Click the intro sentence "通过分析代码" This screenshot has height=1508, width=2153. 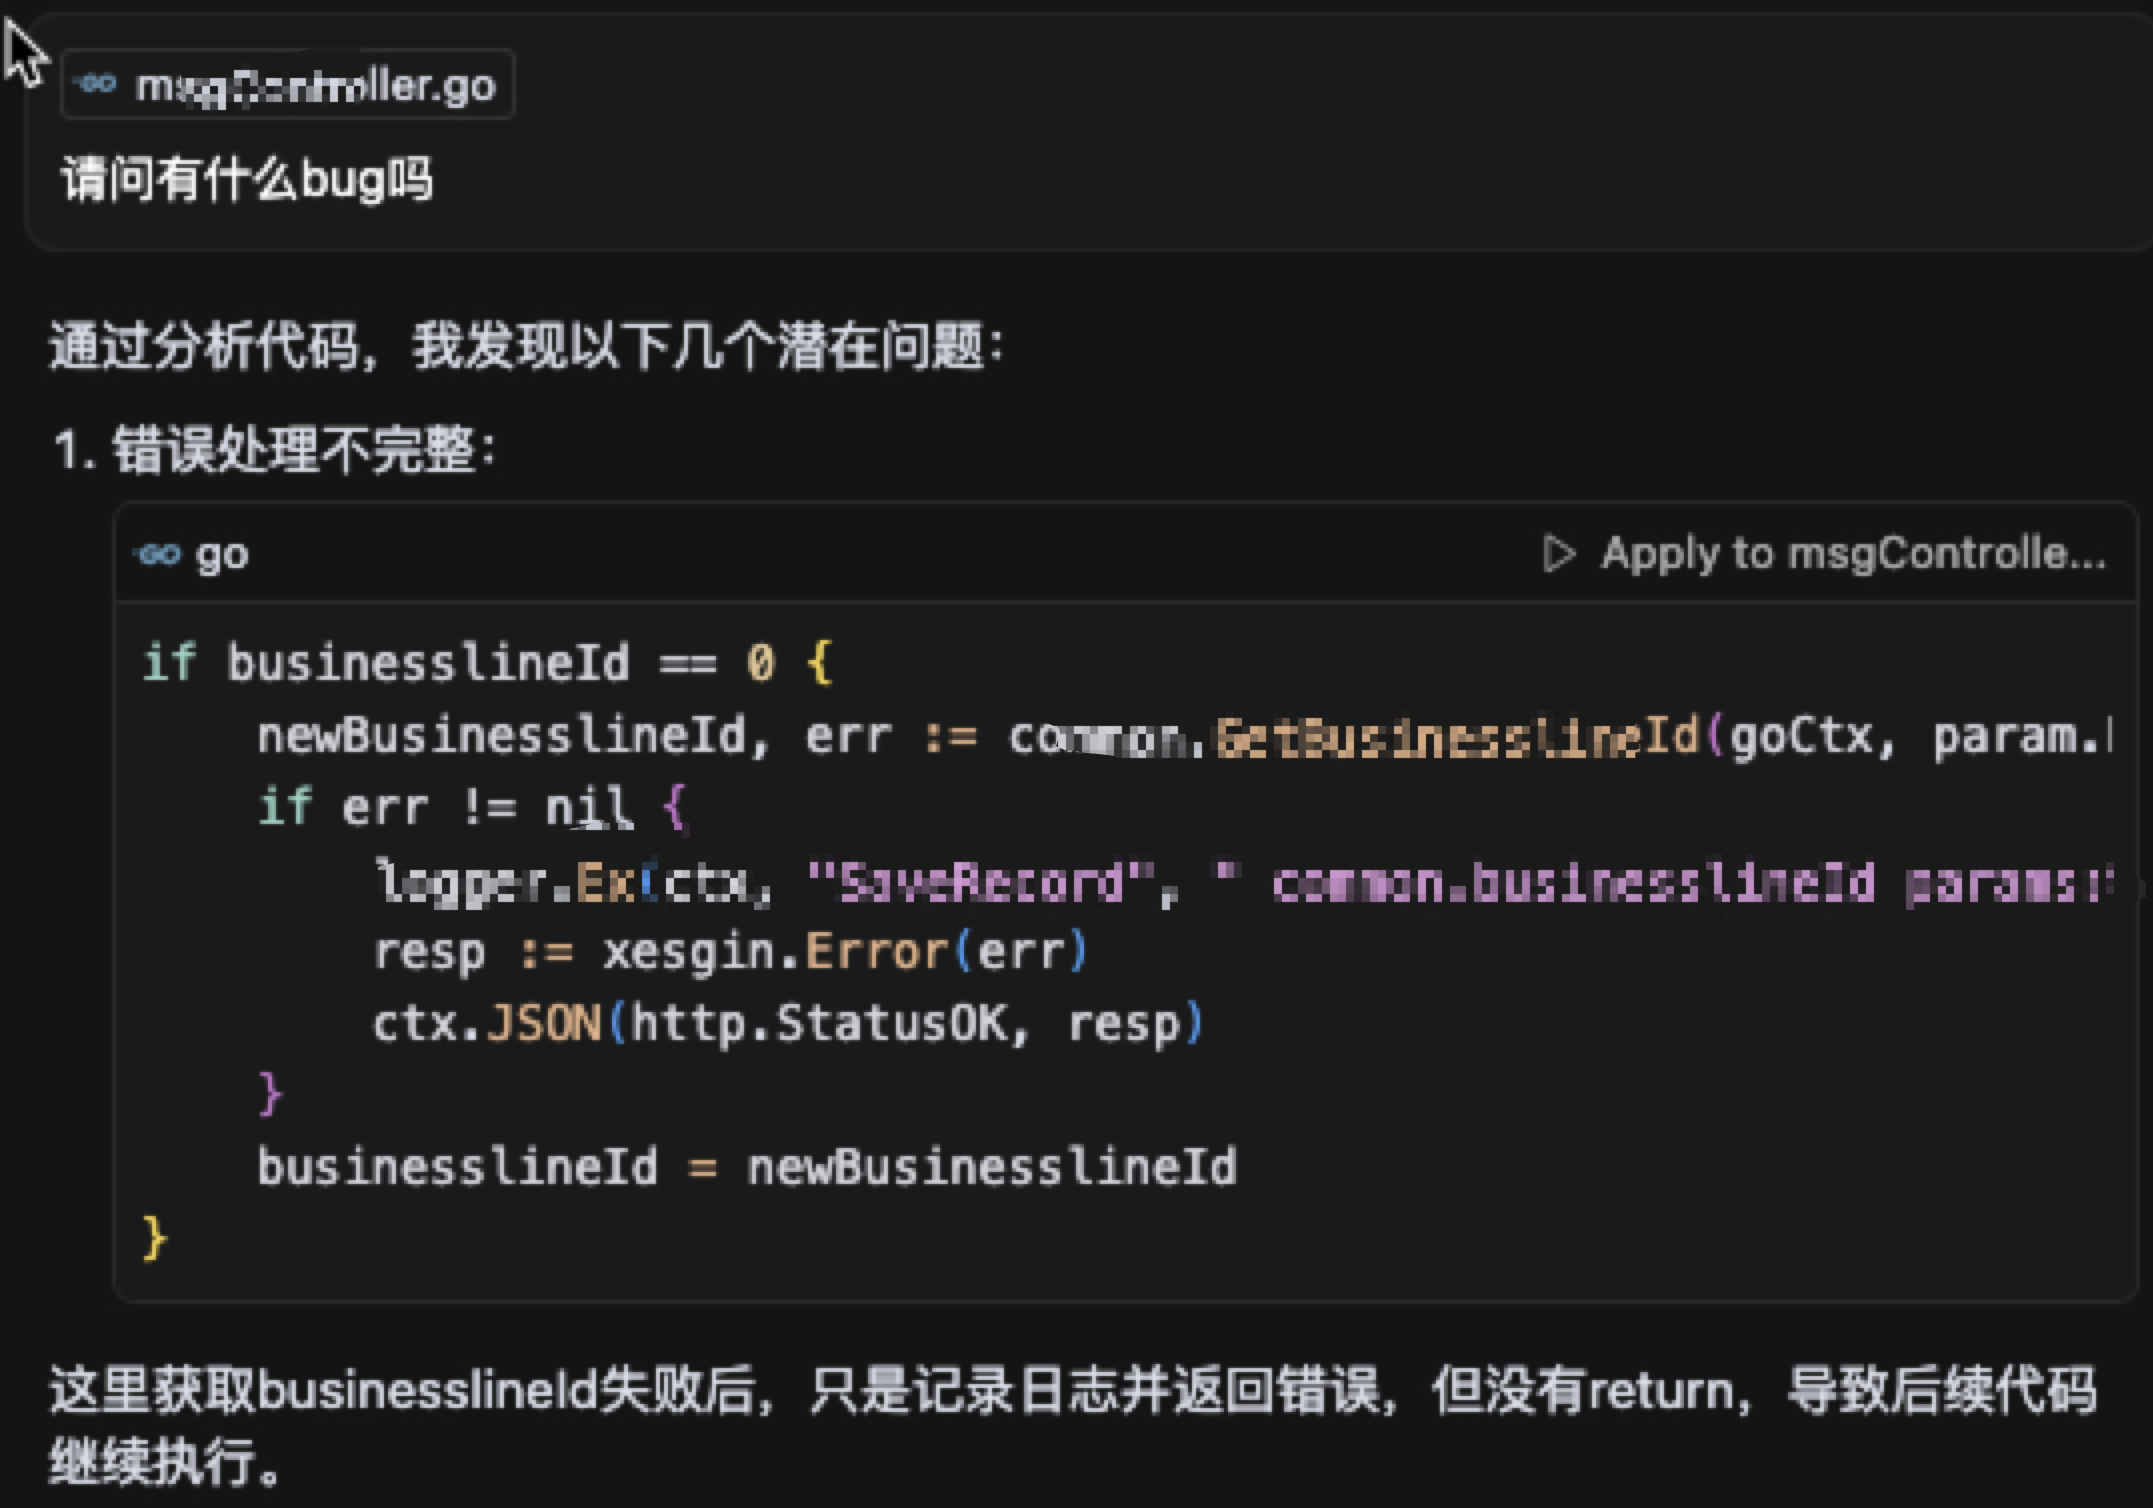click(x=526, y=348)
